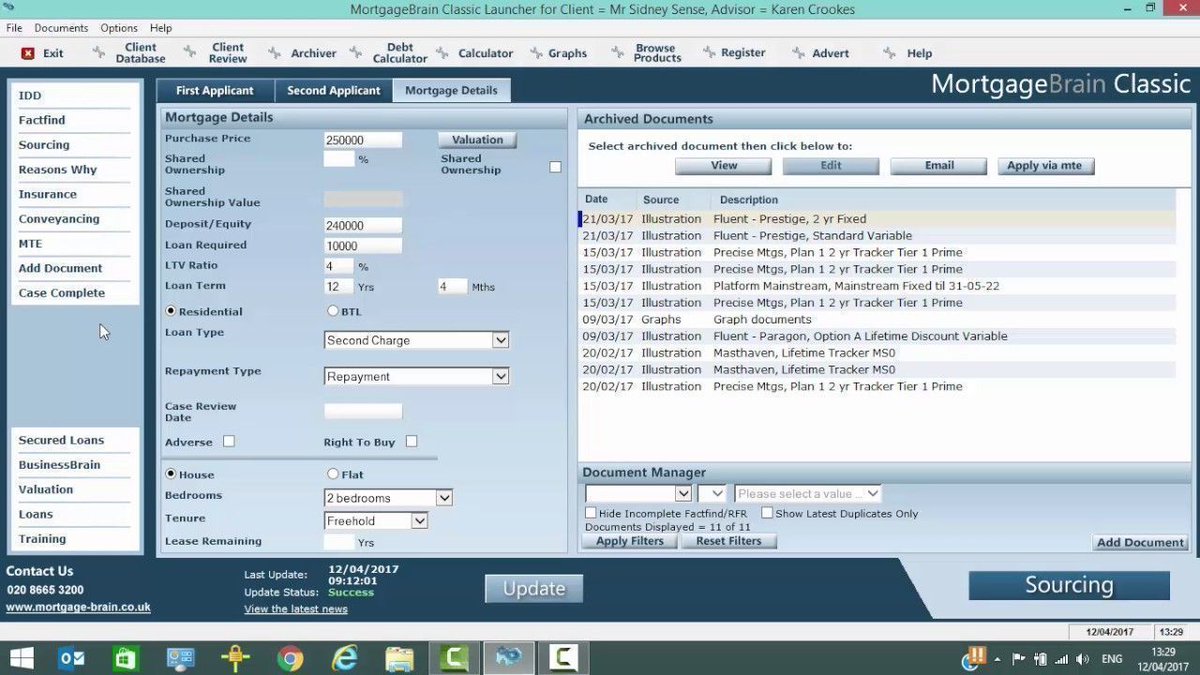Viewport: 1200px width, 675px height.
Task: Click the Exit toolbar icon
Action: [28, 53]
